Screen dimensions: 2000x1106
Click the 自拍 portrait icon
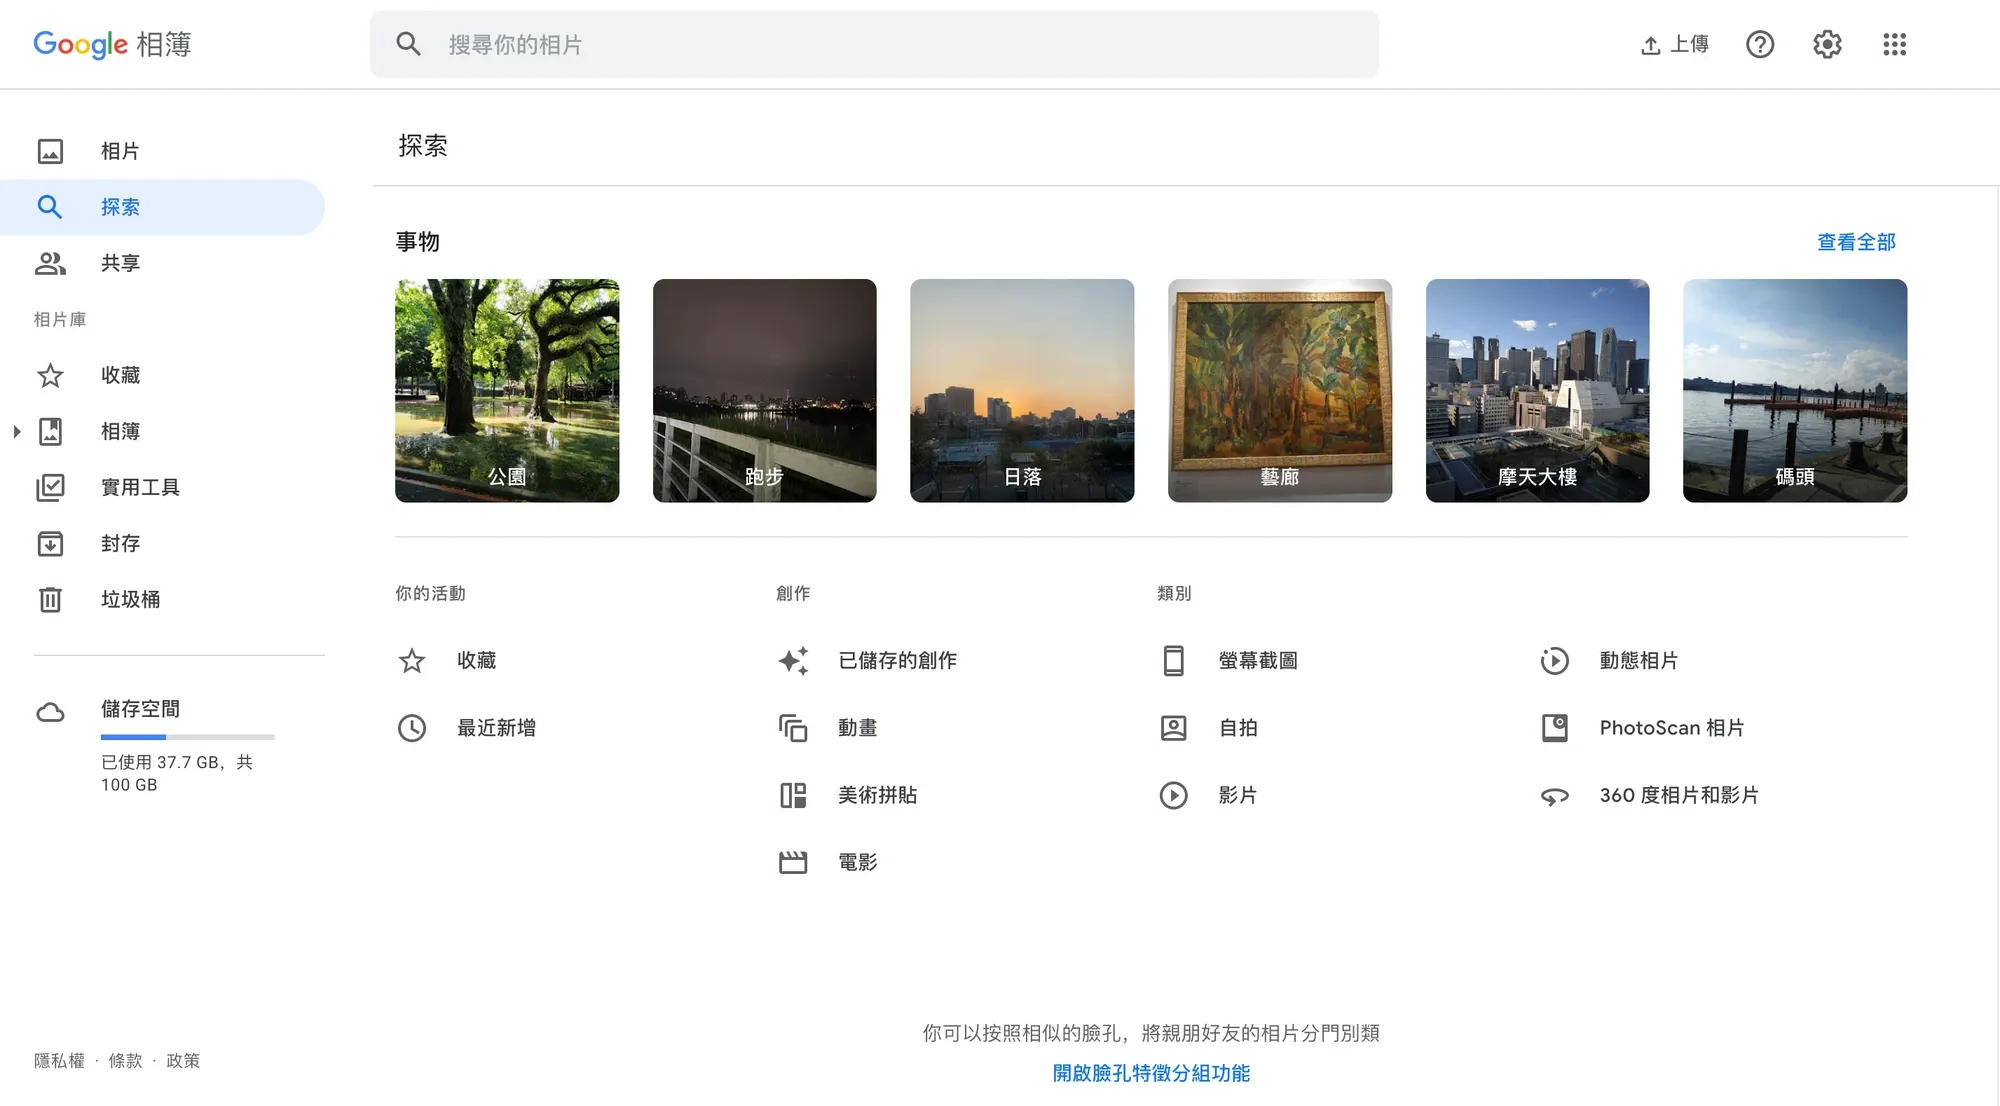[1174, 728]
